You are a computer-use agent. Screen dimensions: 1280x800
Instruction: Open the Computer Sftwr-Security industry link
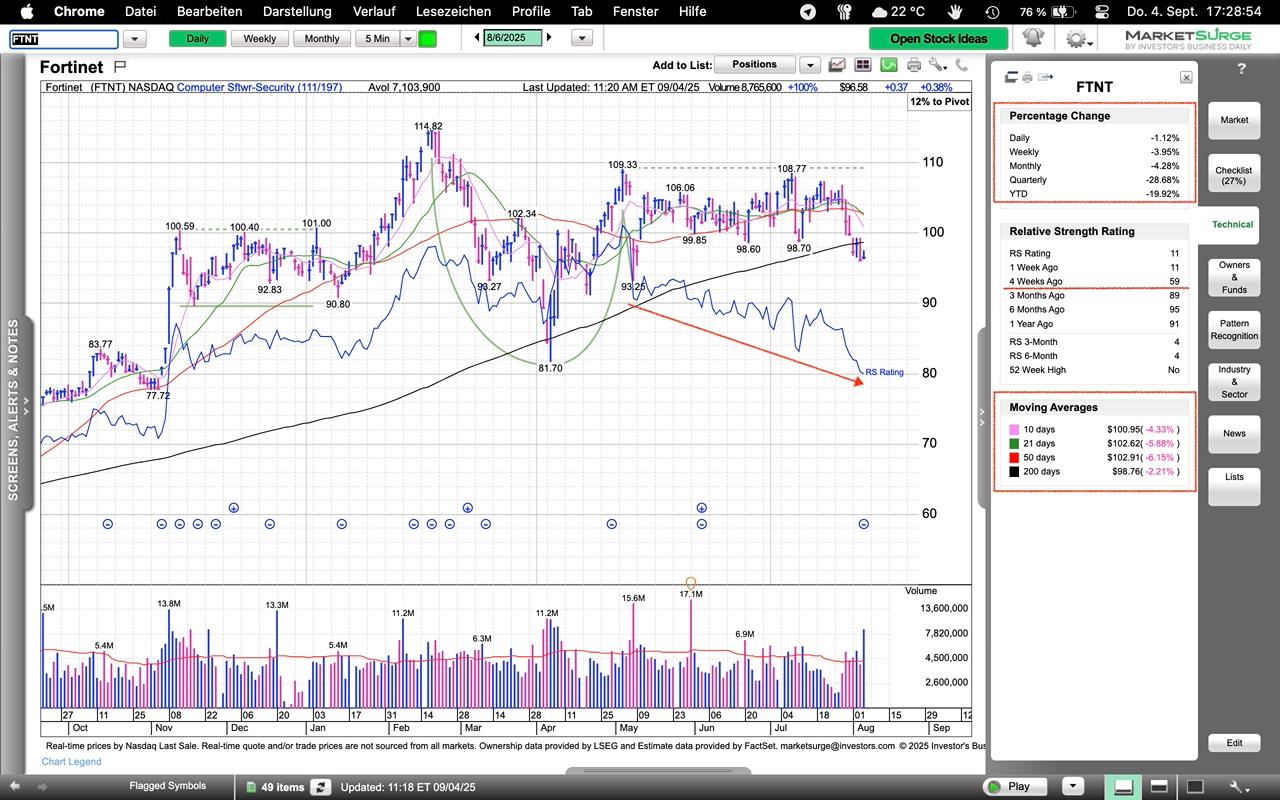(259, 87)
